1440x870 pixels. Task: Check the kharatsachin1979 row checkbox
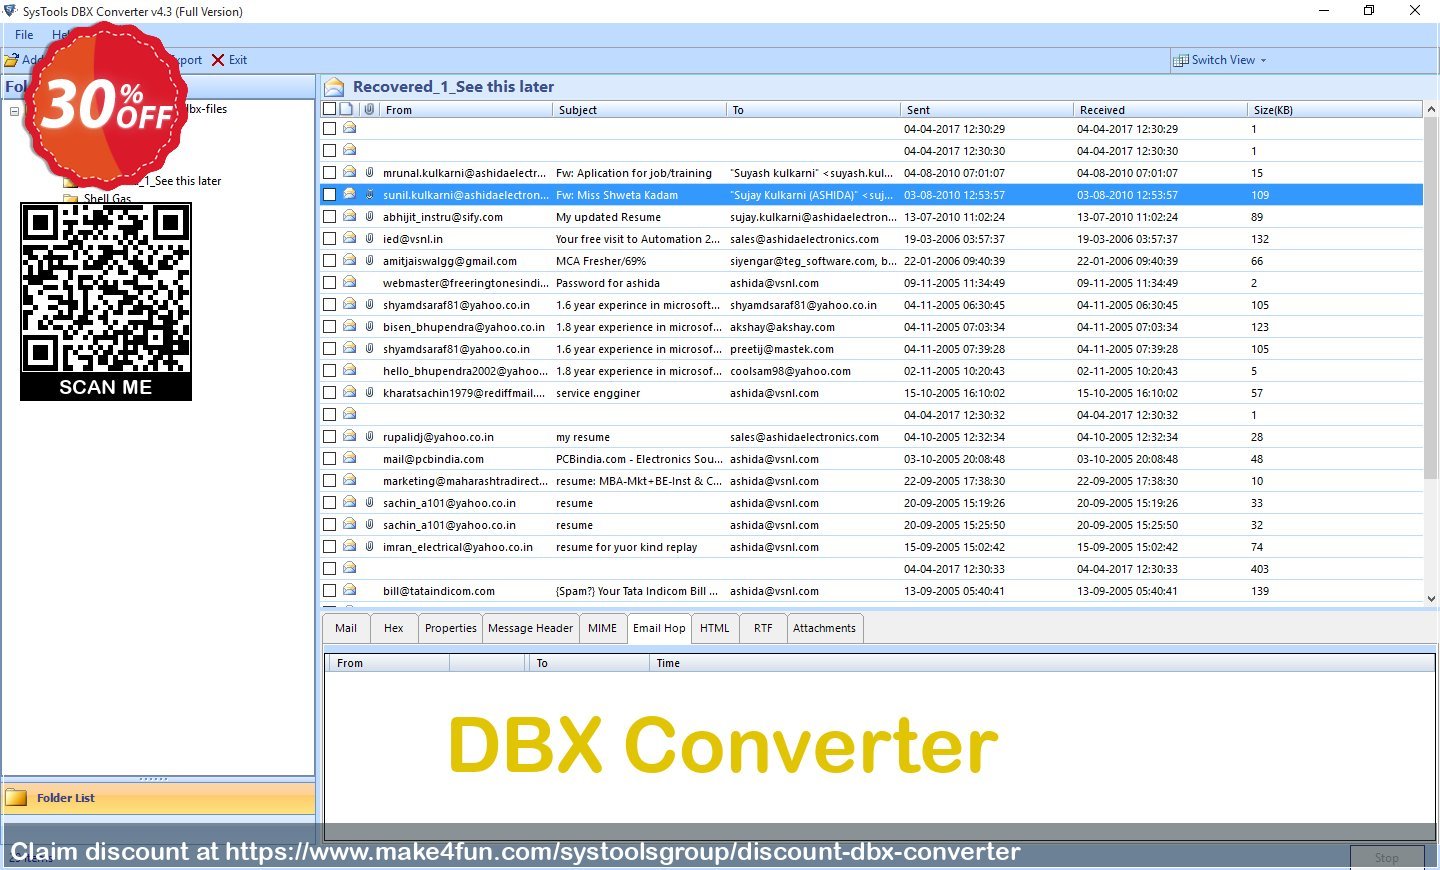[329, 393]
